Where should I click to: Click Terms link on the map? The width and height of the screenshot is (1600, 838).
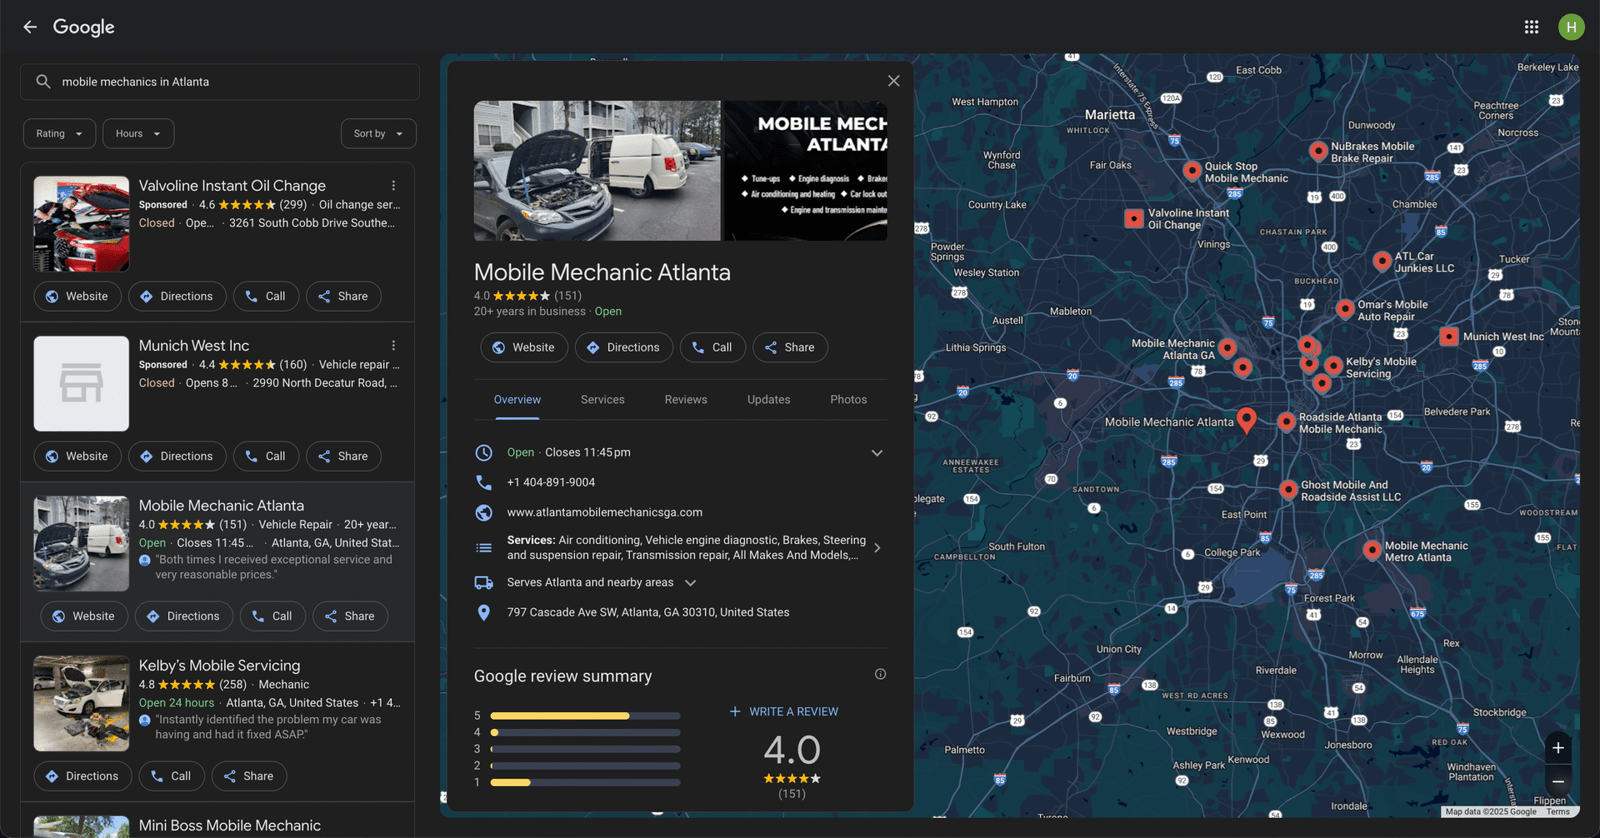click(x=1558, y=812)
